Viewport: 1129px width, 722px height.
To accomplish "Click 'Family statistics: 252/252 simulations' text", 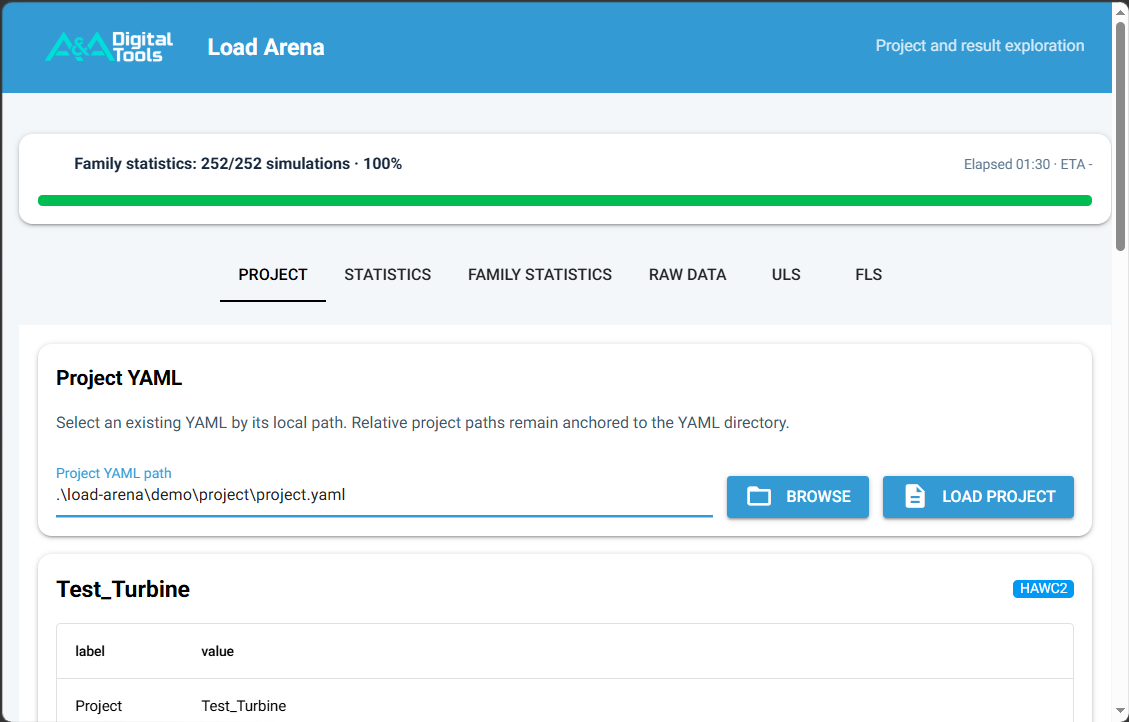I will (x=212, y=164).
